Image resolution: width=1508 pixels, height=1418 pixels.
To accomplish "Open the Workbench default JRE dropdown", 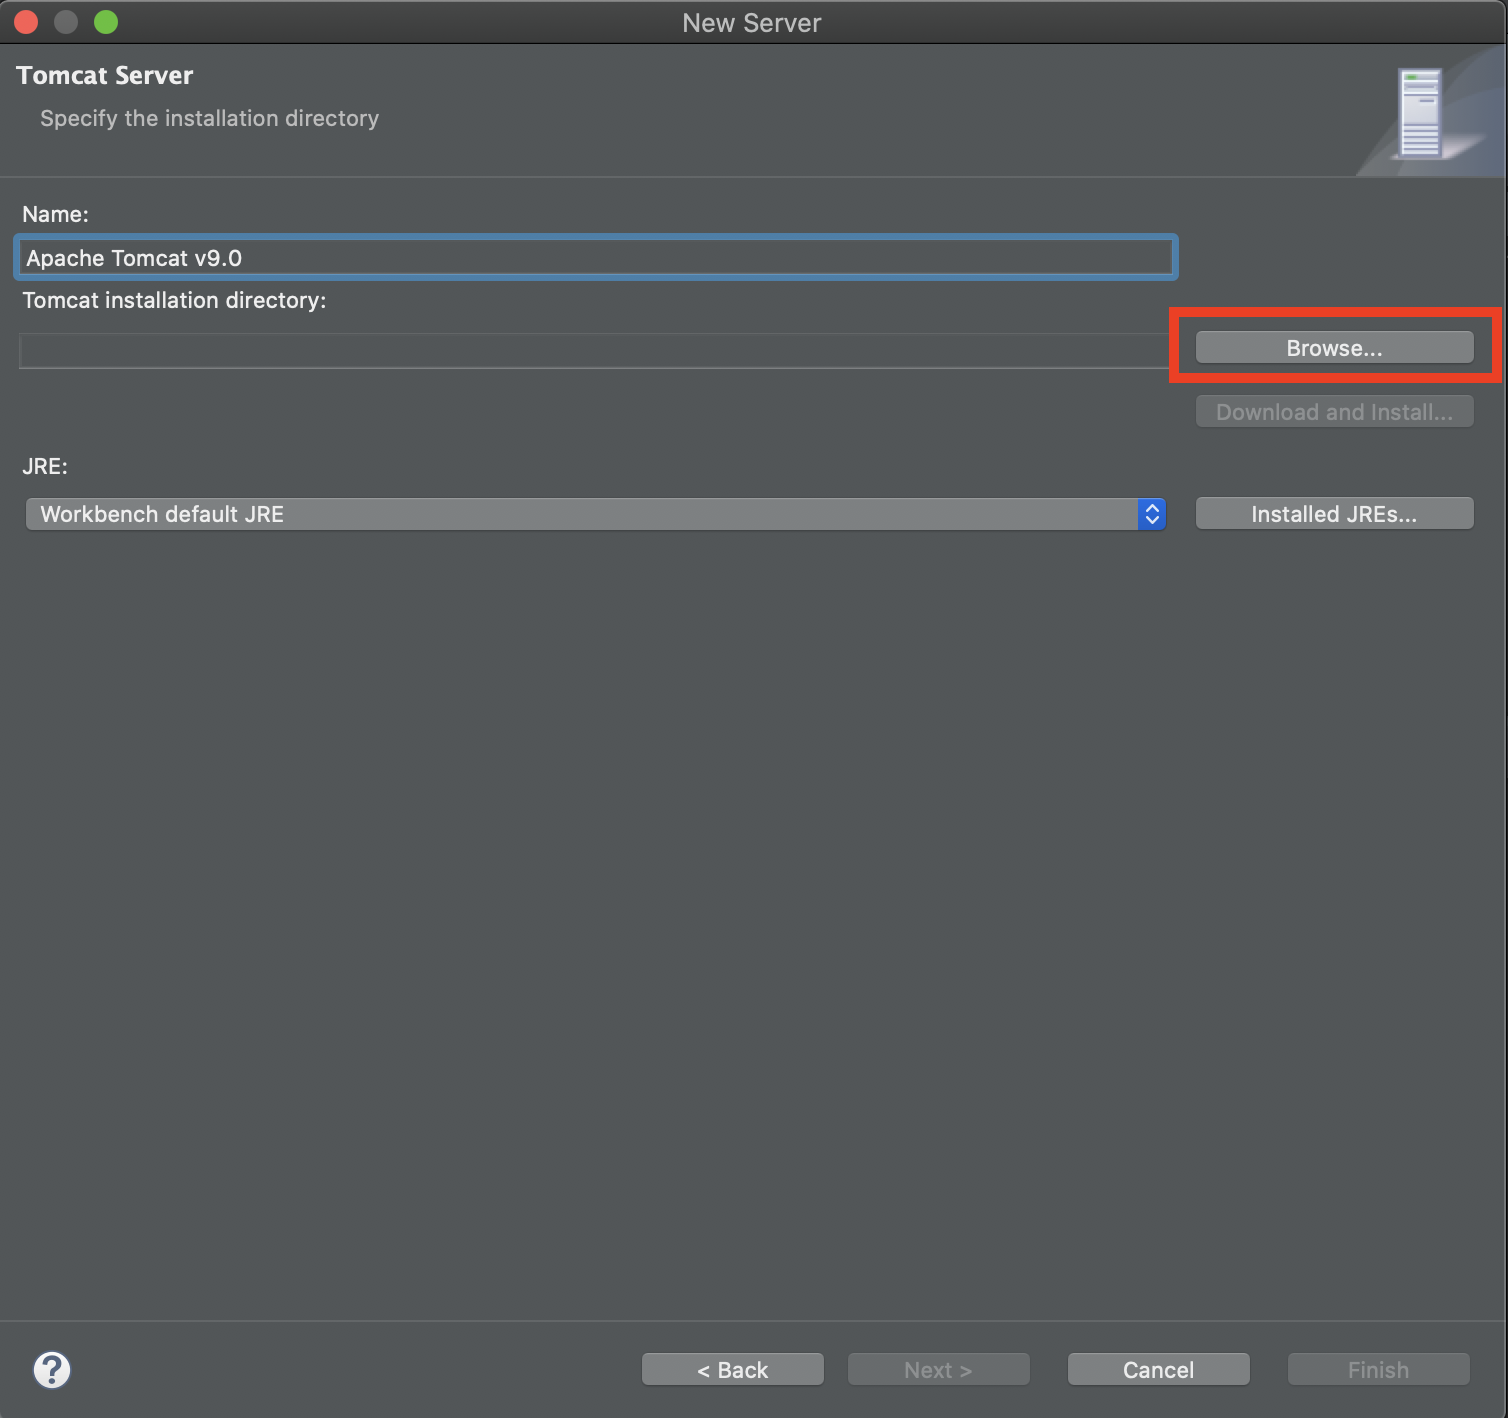I will (x=596, y=514).
